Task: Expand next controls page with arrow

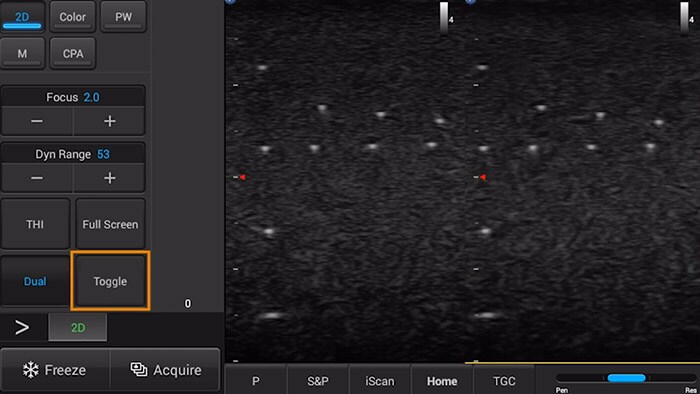Action: pyautogui.click(x=22, y=328)
